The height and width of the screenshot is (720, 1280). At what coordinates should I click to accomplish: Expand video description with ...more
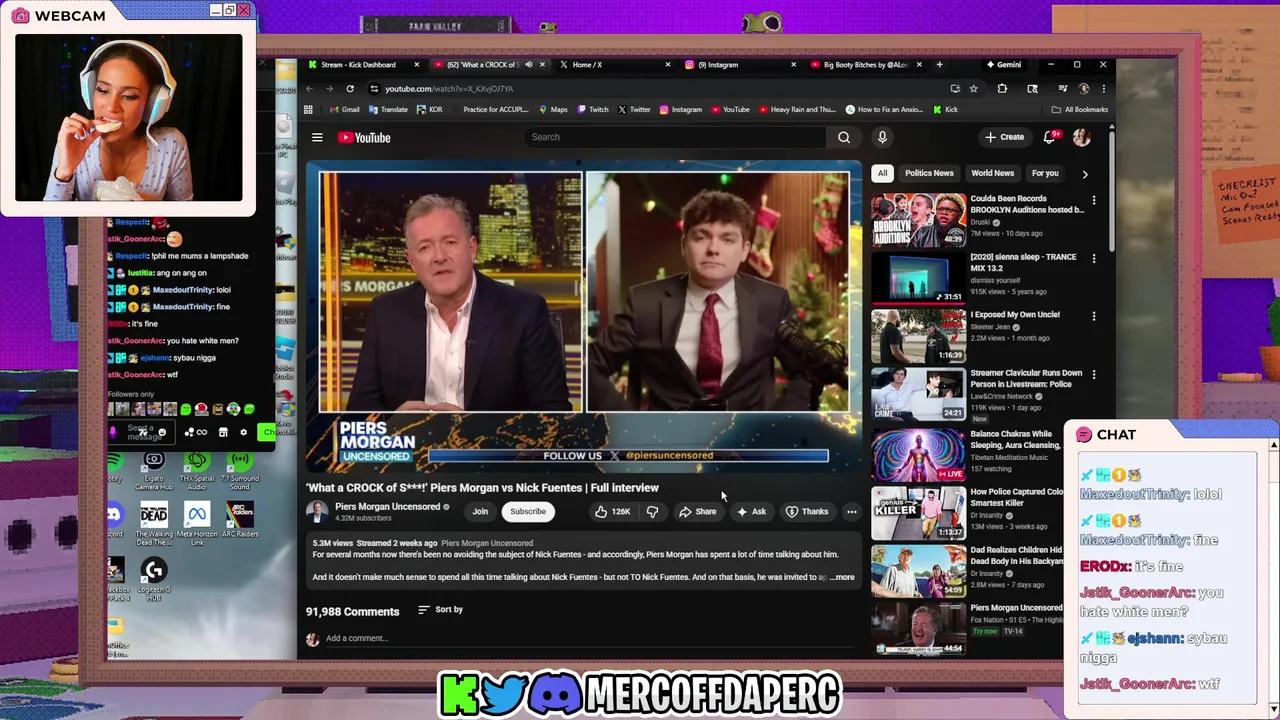pos(842,577)
